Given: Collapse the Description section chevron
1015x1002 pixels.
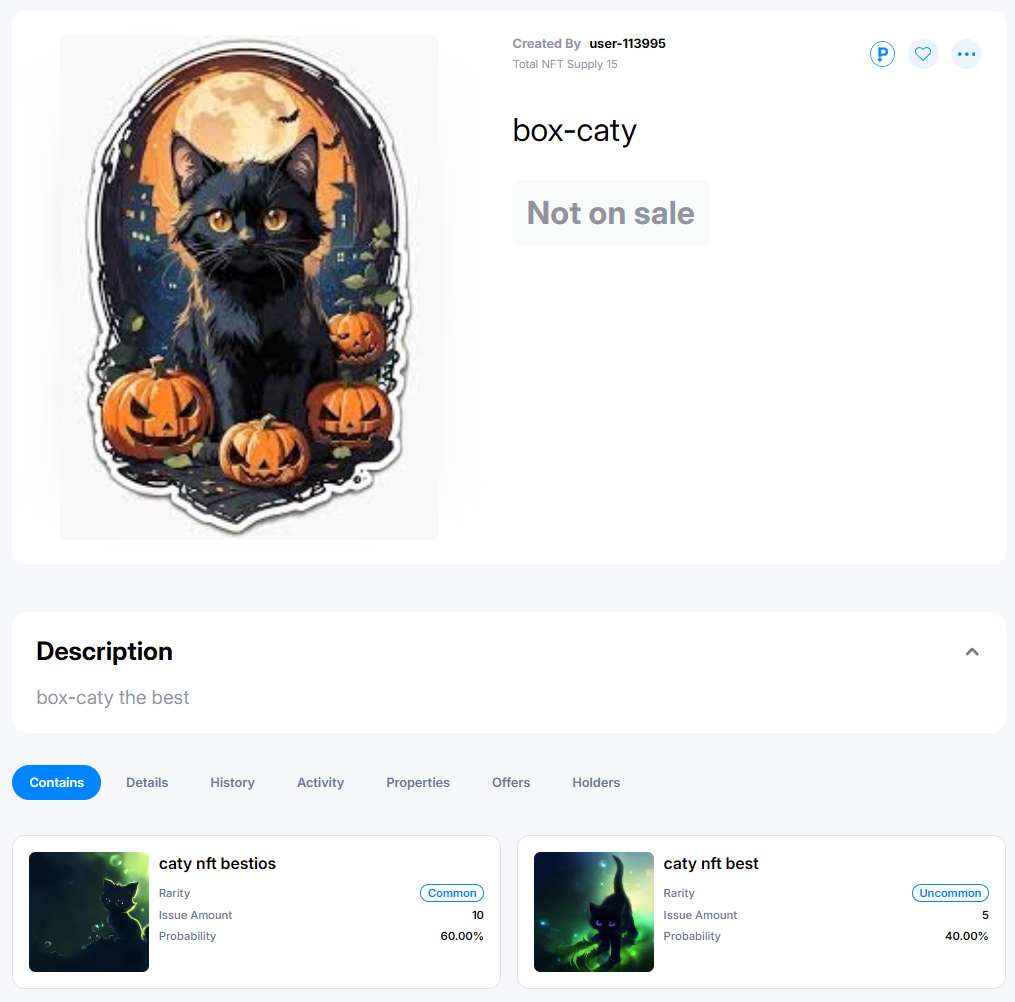Looking at the screenshot, I should (x=972, y=652).
